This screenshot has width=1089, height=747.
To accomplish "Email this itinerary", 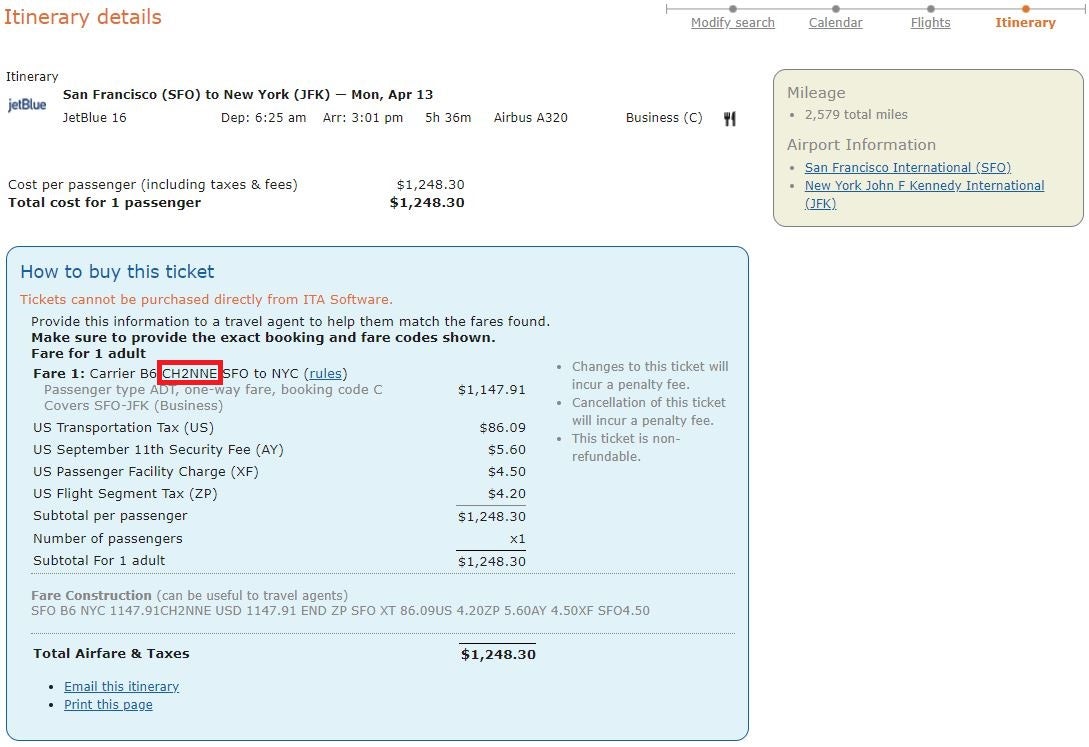I will [122, 687].
